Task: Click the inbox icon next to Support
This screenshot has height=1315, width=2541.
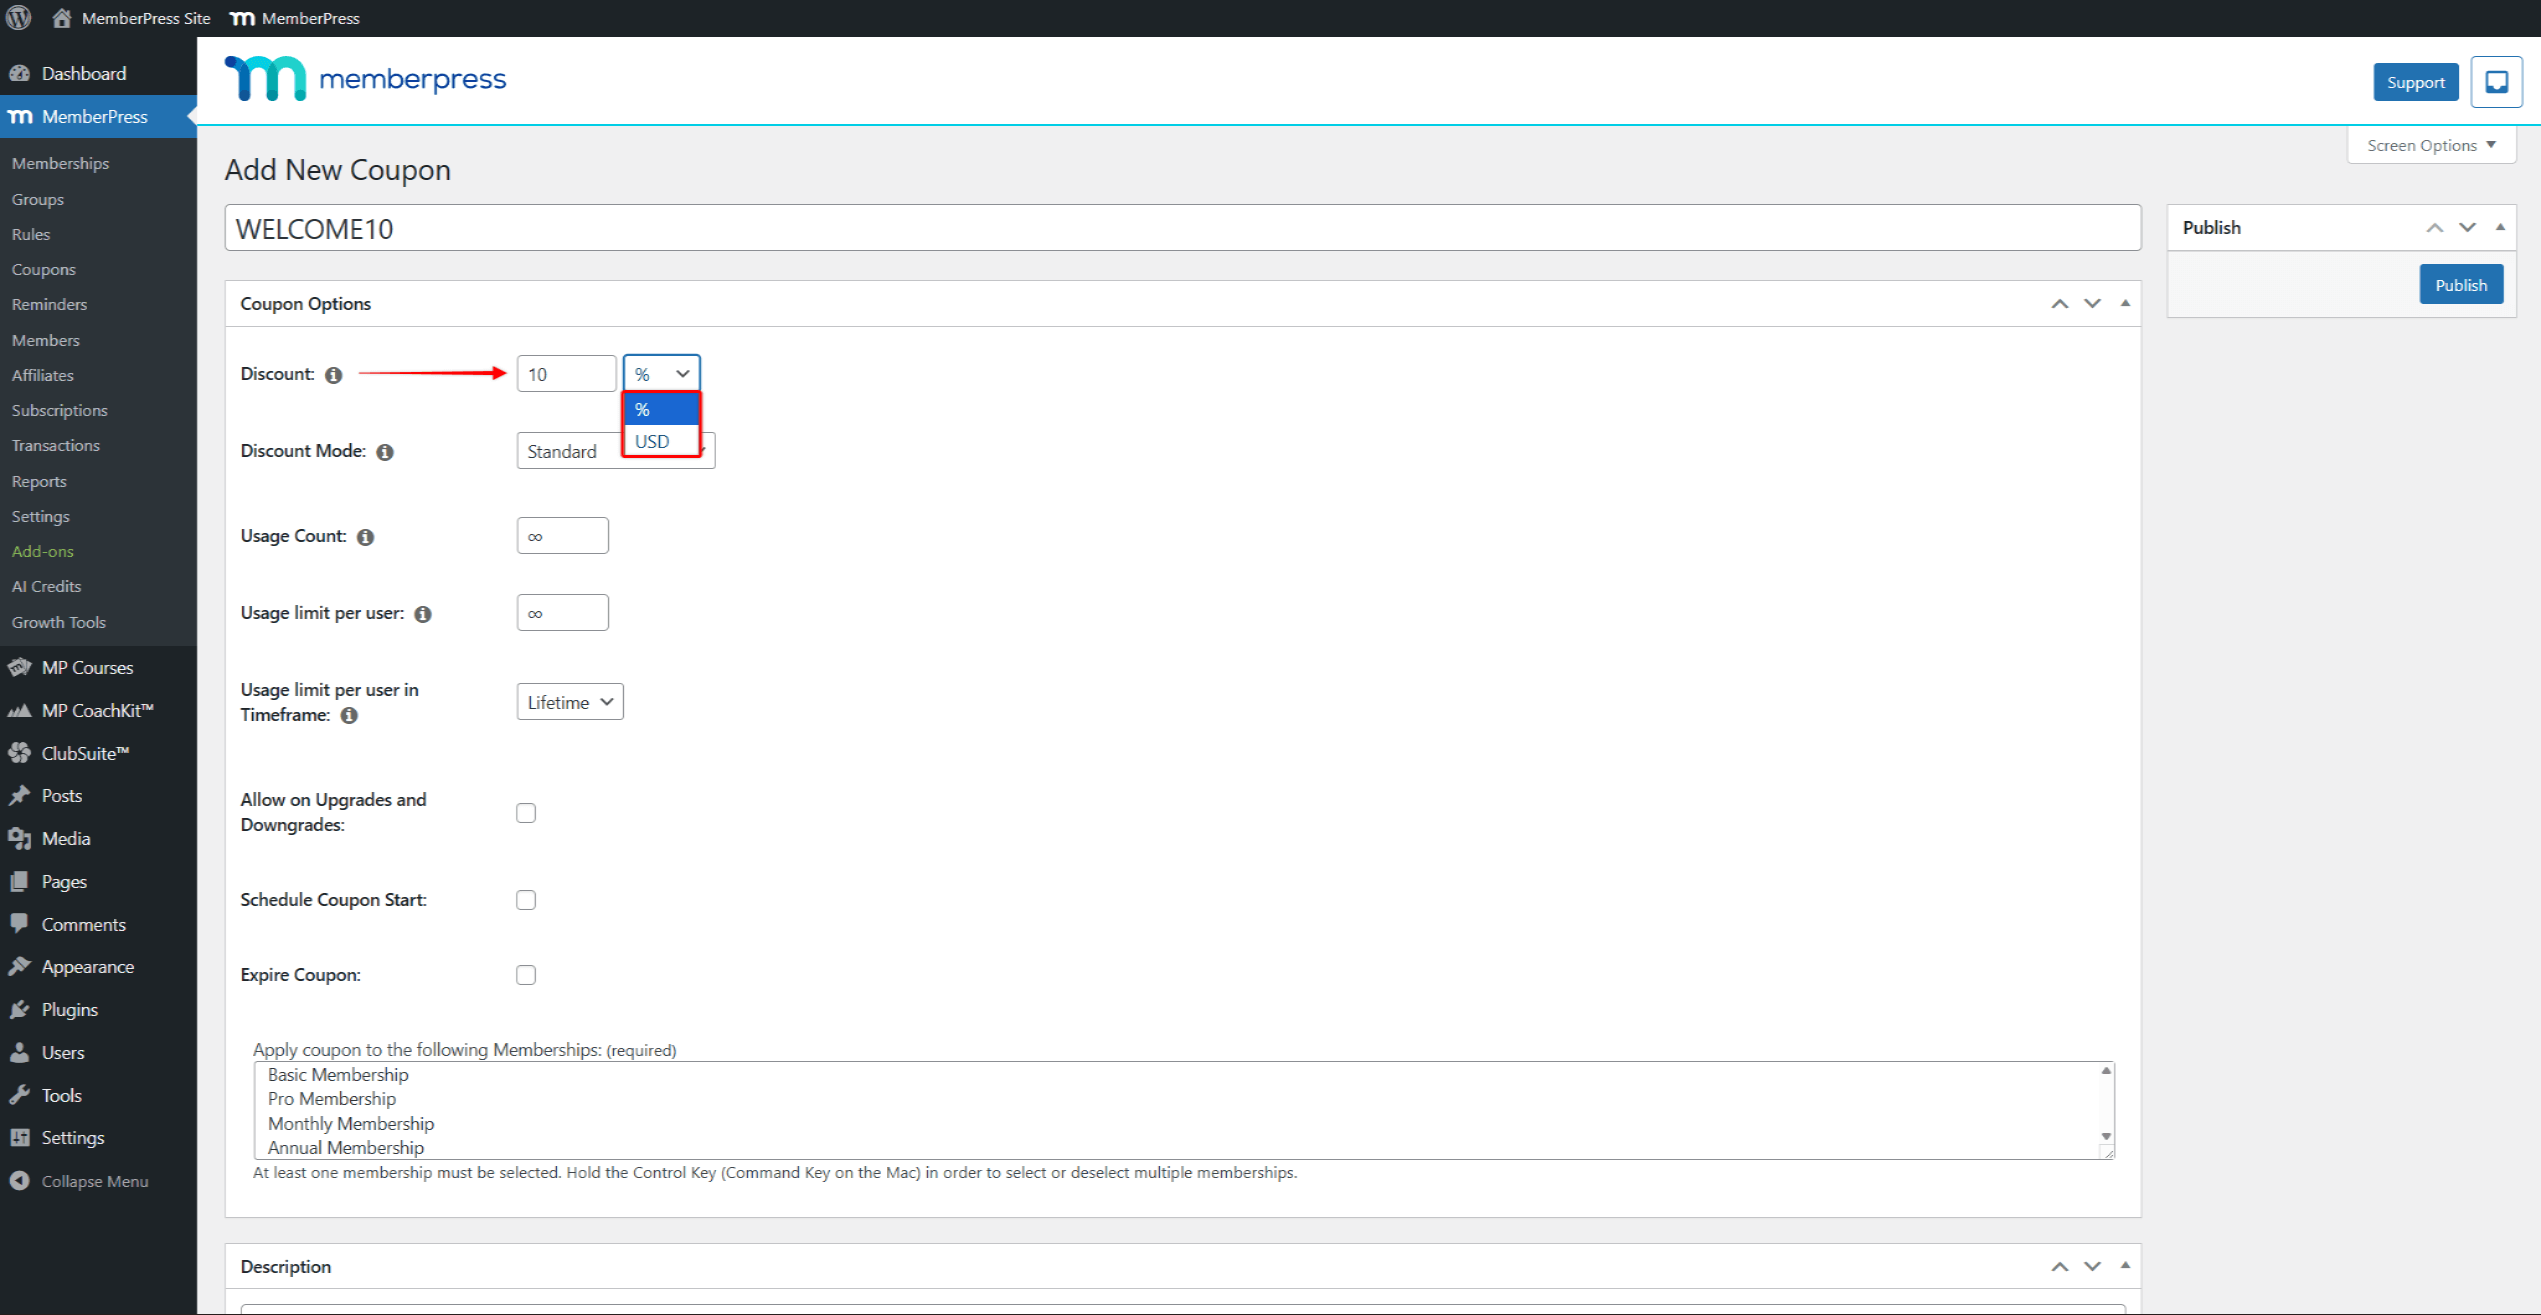Action: click(x=2495, y=82)
